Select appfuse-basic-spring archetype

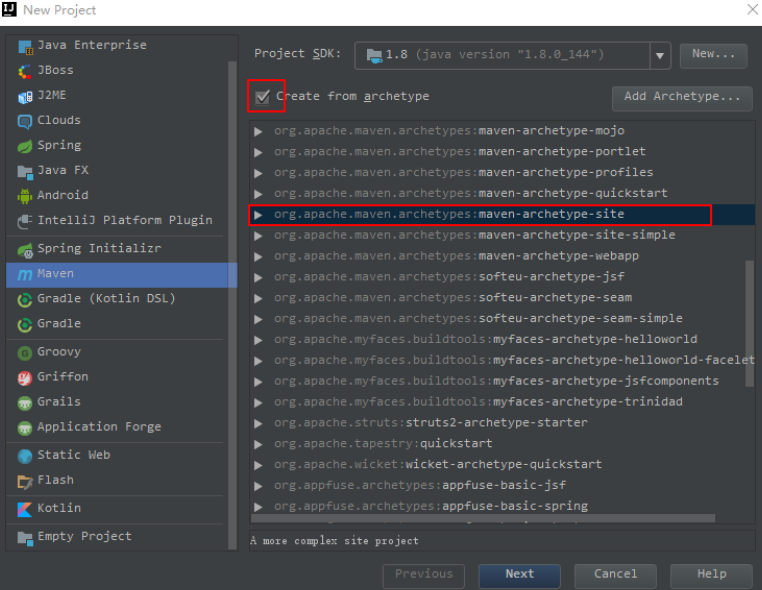[x=502, y=506]
